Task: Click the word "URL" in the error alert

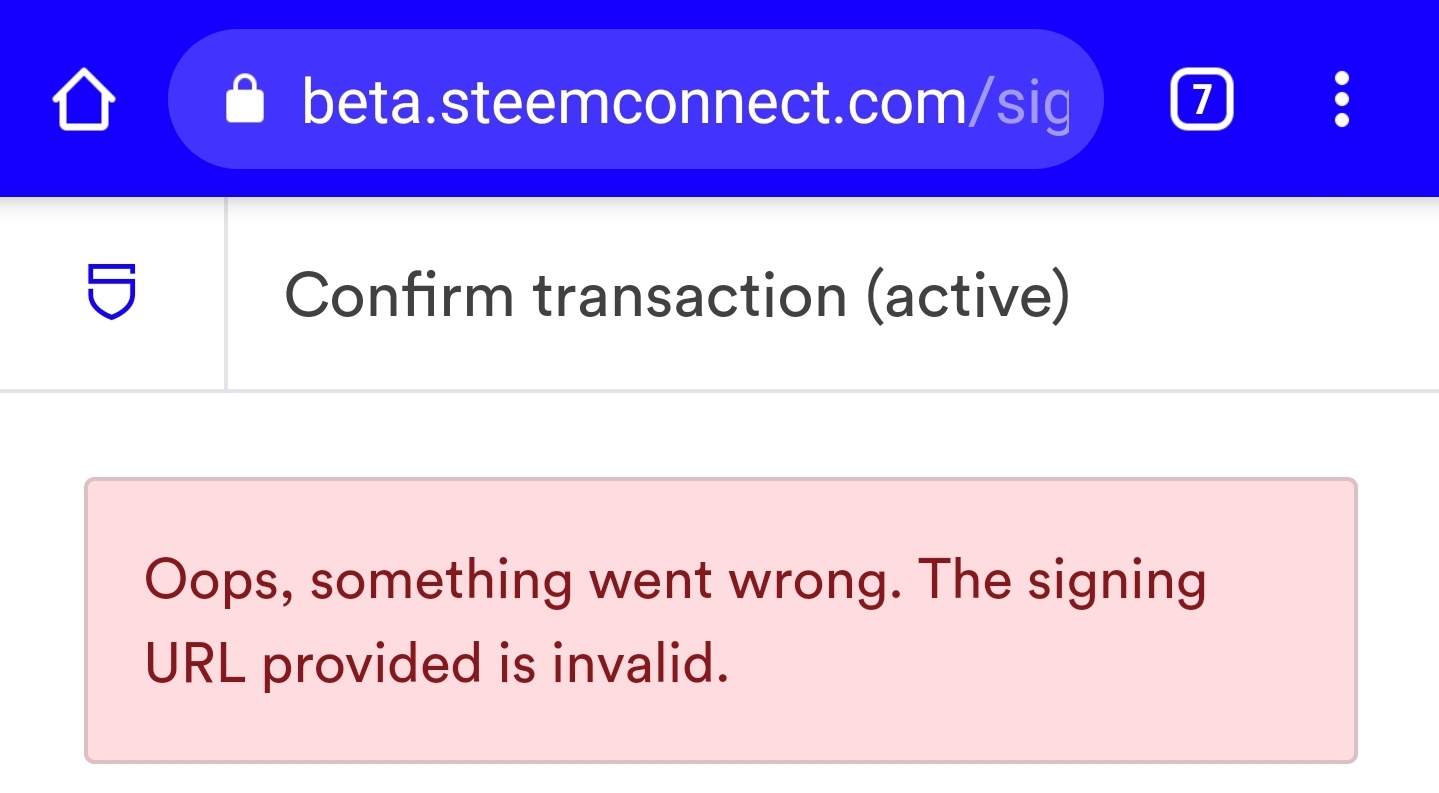Action: (x=195, y=663)
